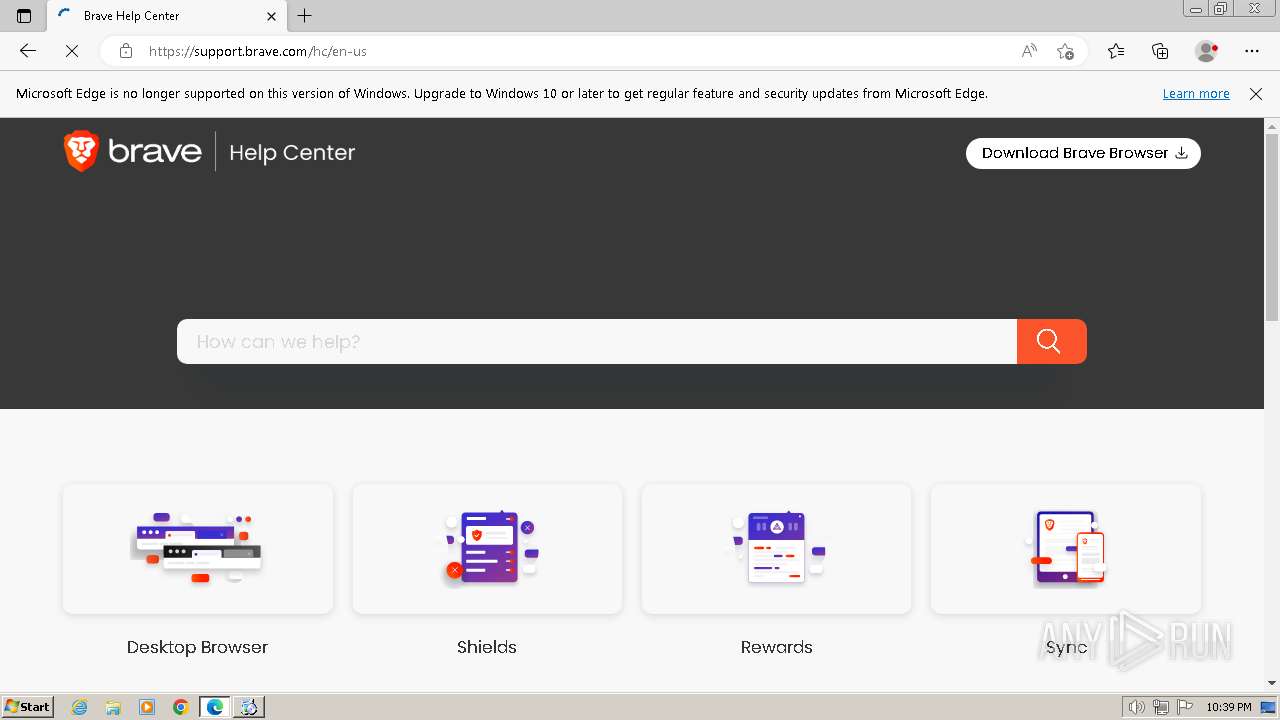The width and height of the screenshot is (1280, 720).
Task: Click the scrollbar down arrow
Action: (1272, 683)
